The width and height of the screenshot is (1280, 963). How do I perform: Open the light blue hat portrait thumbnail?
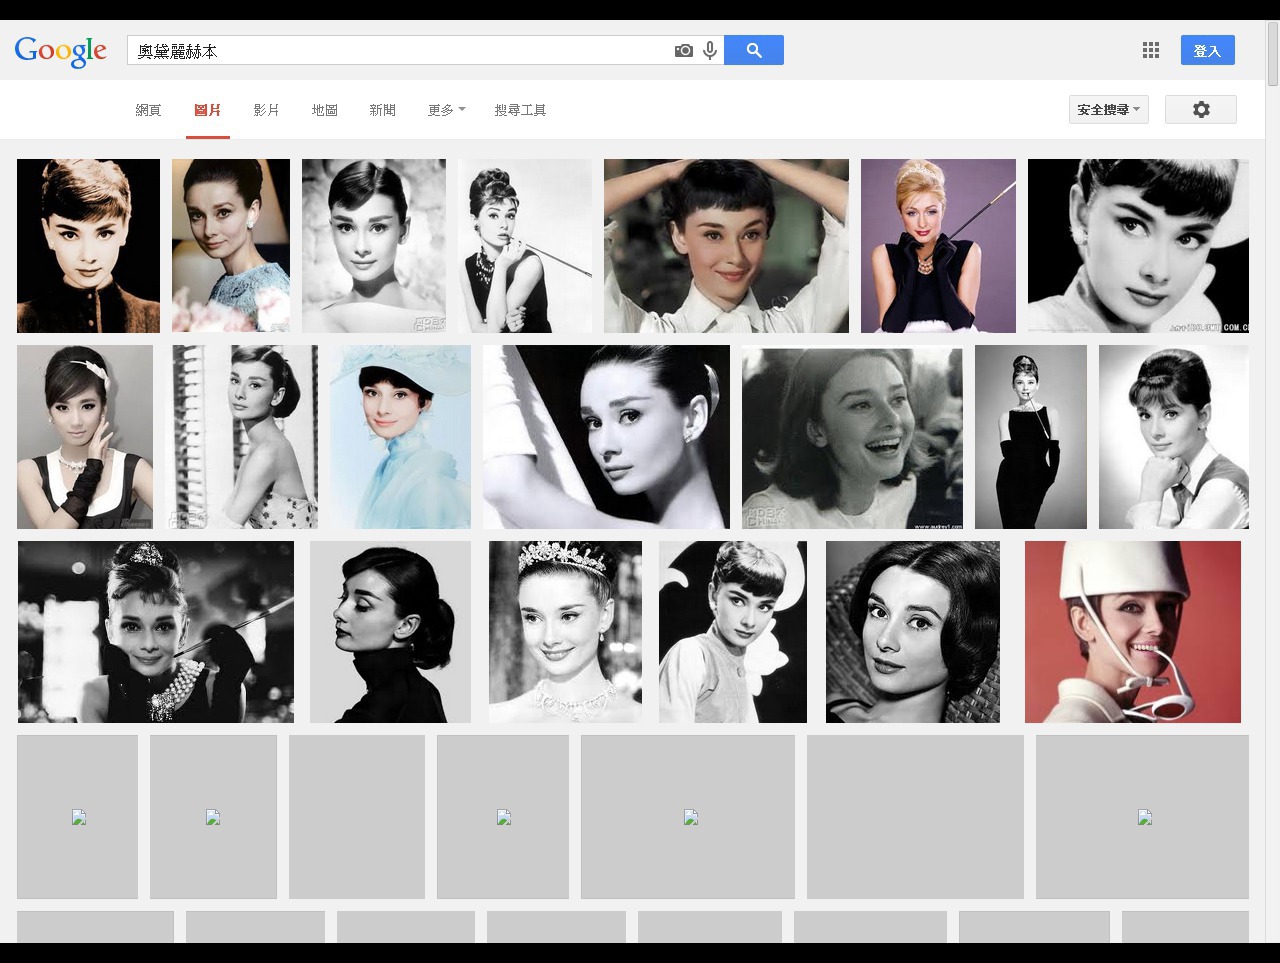point(400,437)
